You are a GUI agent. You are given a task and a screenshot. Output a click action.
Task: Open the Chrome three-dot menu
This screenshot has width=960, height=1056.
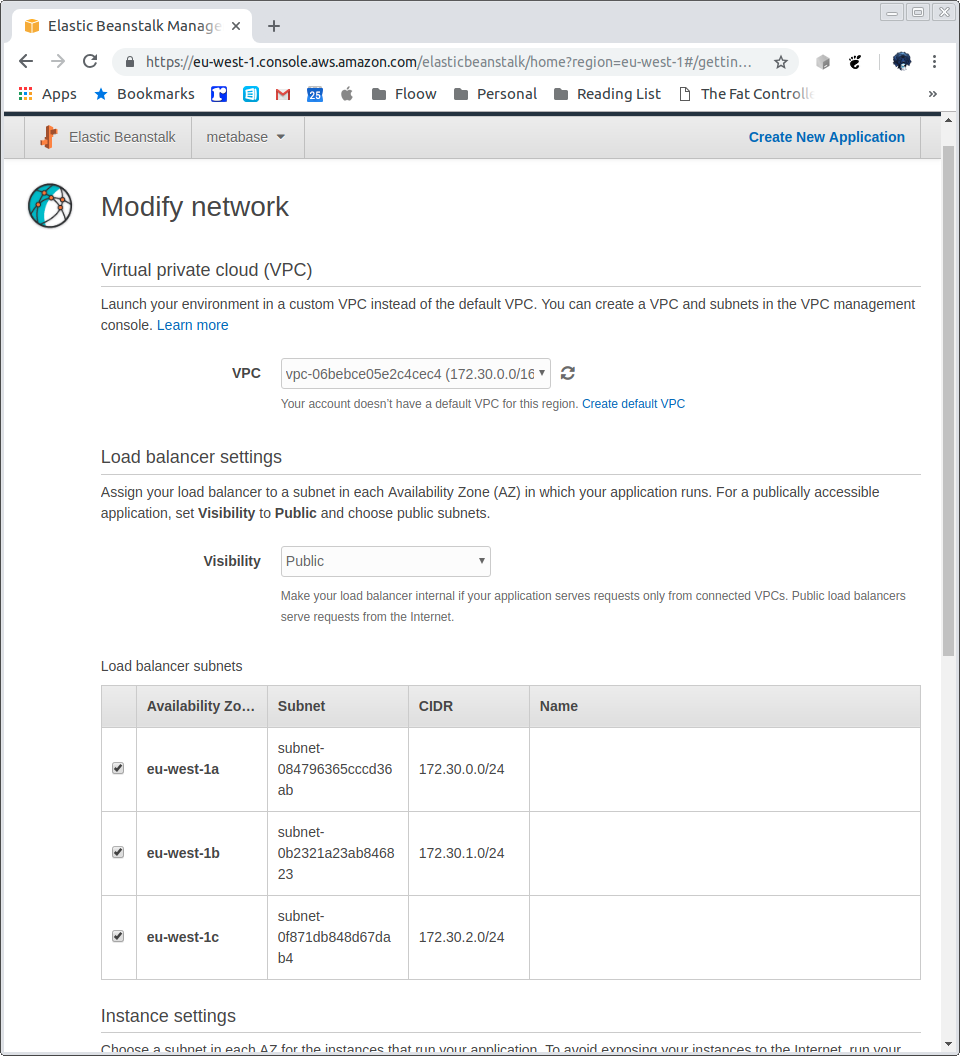933,61
